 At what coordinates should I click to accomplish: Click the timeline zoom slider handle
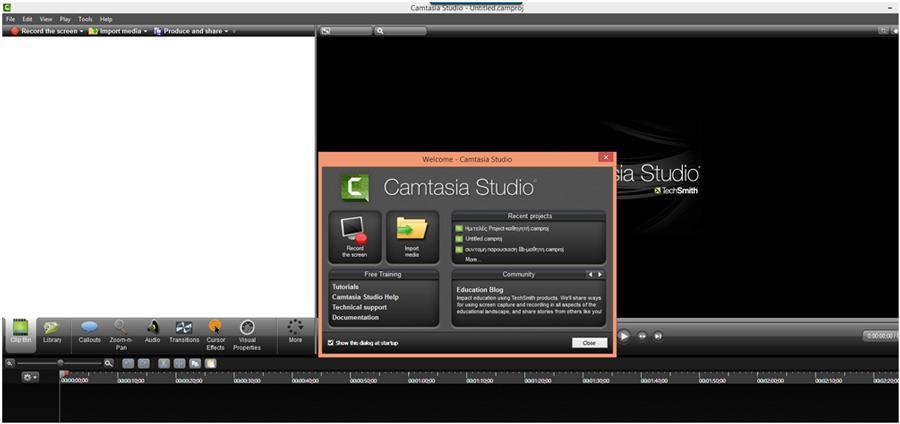point(60,363)
